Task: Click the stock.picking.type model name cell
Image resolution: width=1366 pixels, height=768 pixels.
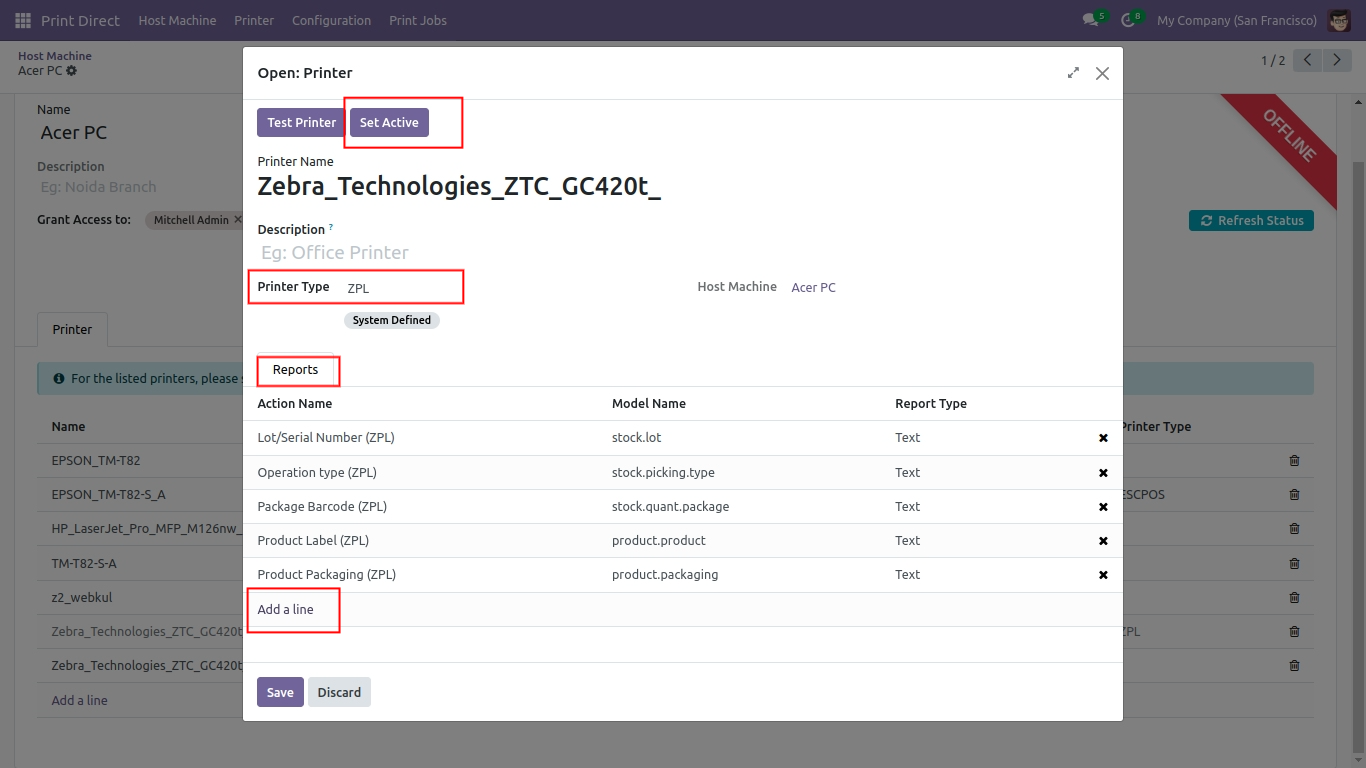Action: tap(663, 473)
